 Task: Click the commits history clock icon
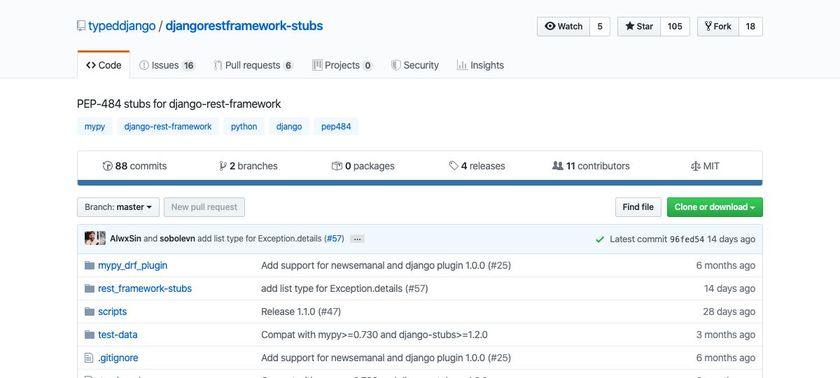click(x=108, y=166)
